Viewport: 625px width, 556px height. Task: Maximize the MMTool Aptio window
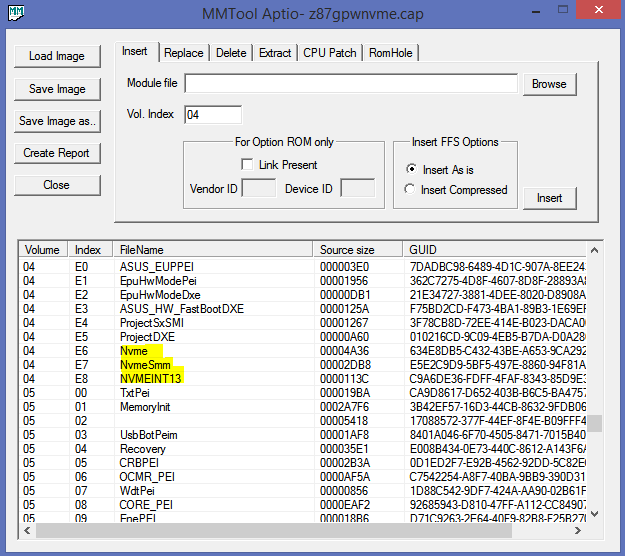(563, 10)
